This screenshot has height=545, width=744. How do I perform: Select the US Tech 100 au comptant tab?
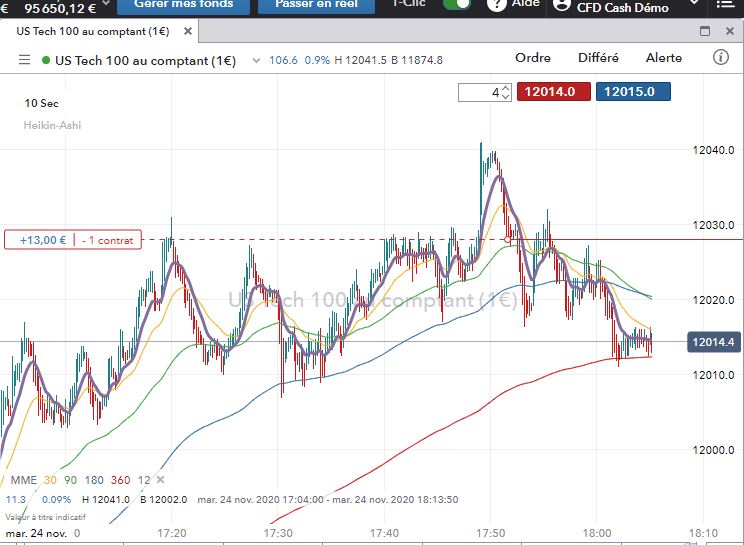point(93,31)
